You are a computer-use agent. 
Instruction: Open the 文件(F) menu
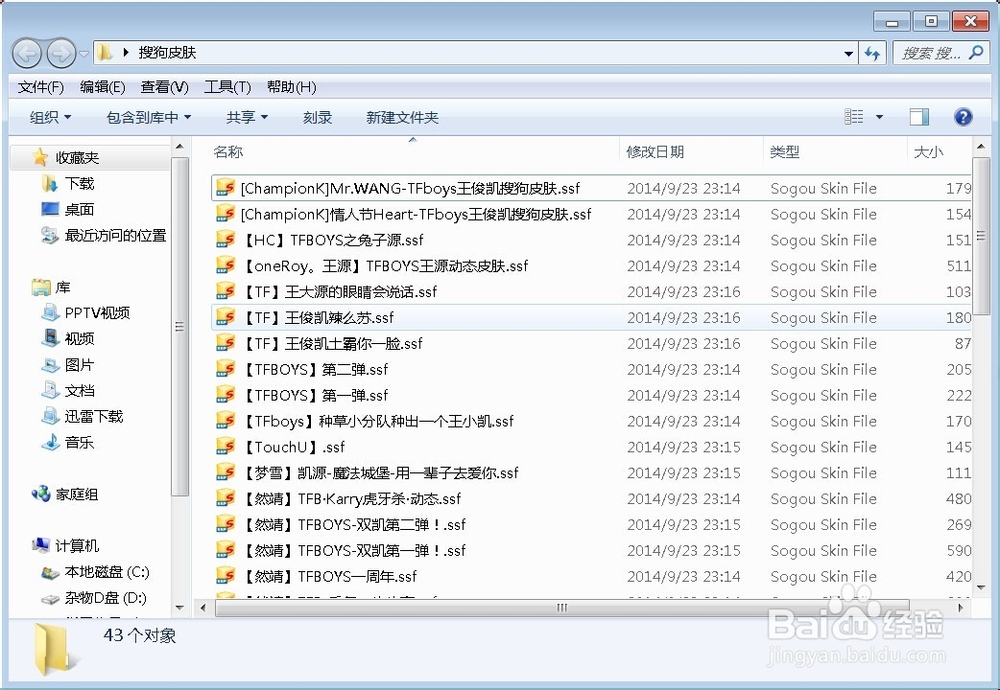point(41,87)
